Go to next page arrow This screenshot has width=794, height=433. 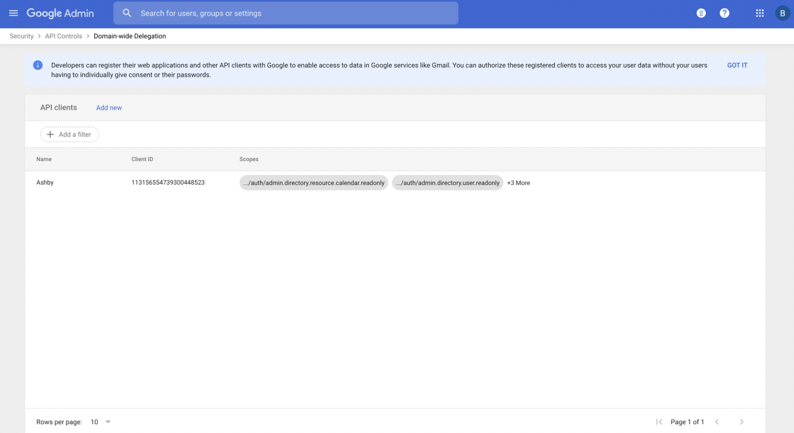click(742, 422)
